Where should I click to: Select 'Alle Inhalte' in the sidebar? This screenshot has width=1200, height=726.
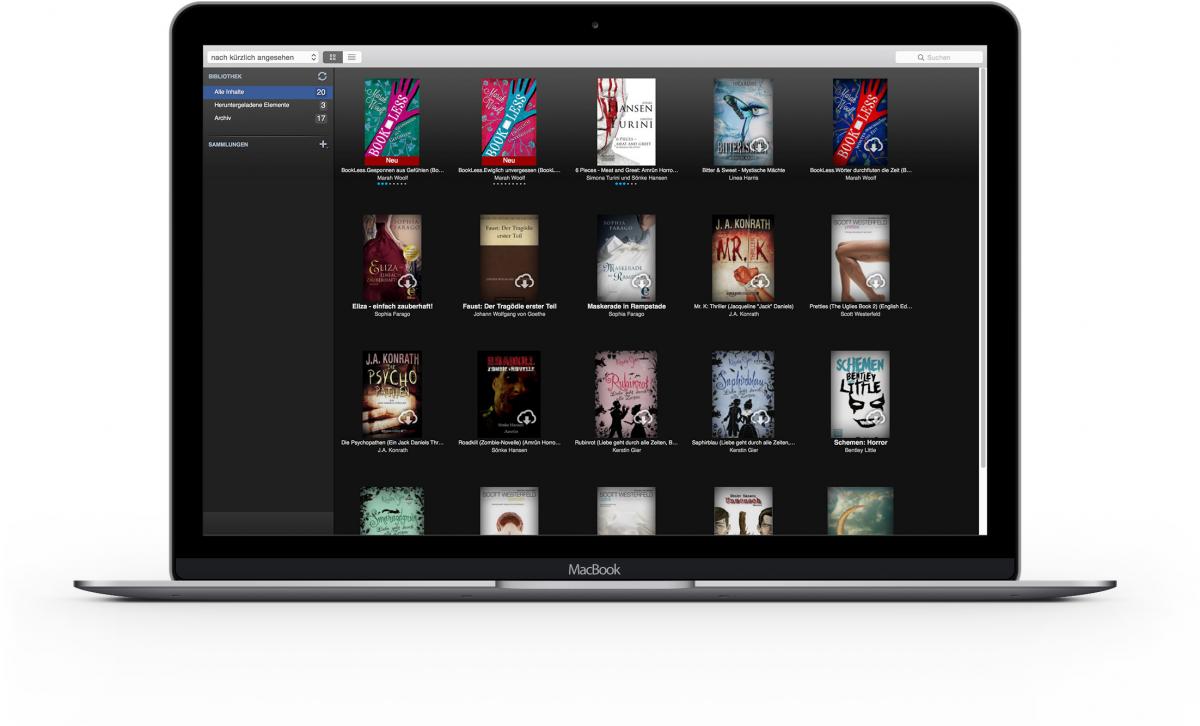point(268,92)
